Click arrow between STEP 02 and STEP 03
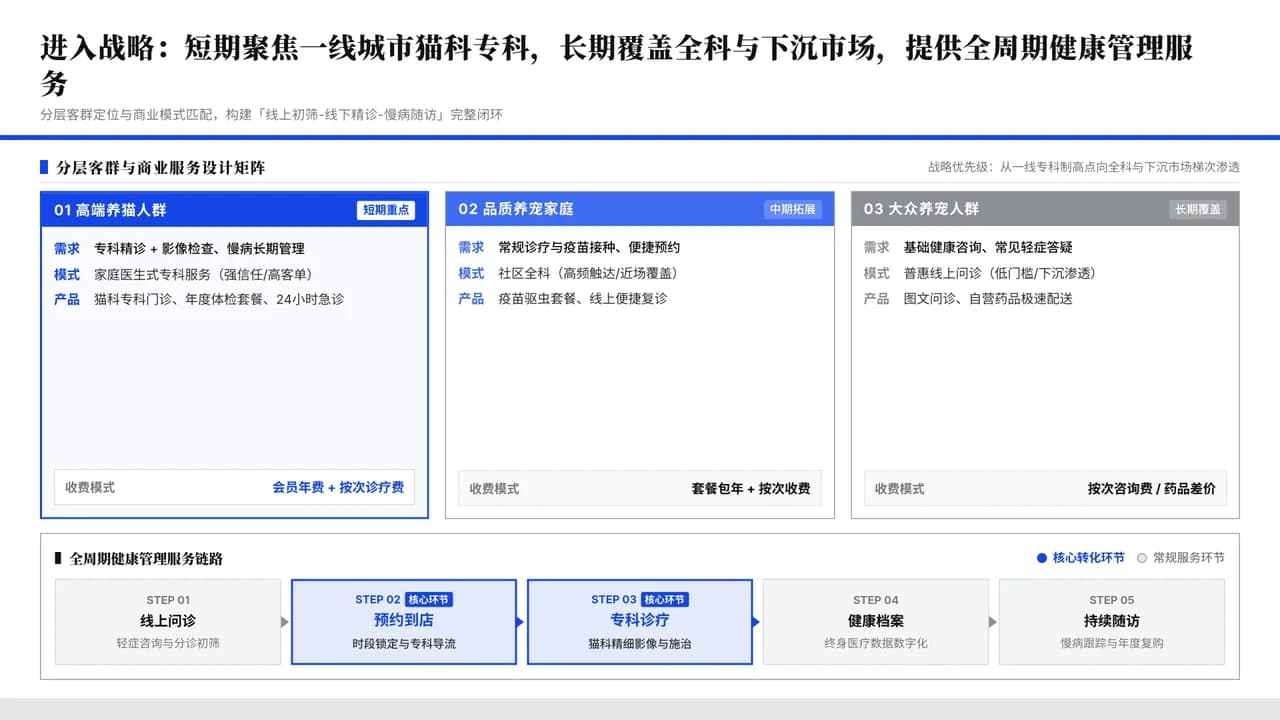This screenshot has width=1280, height=720. [520, 622]
